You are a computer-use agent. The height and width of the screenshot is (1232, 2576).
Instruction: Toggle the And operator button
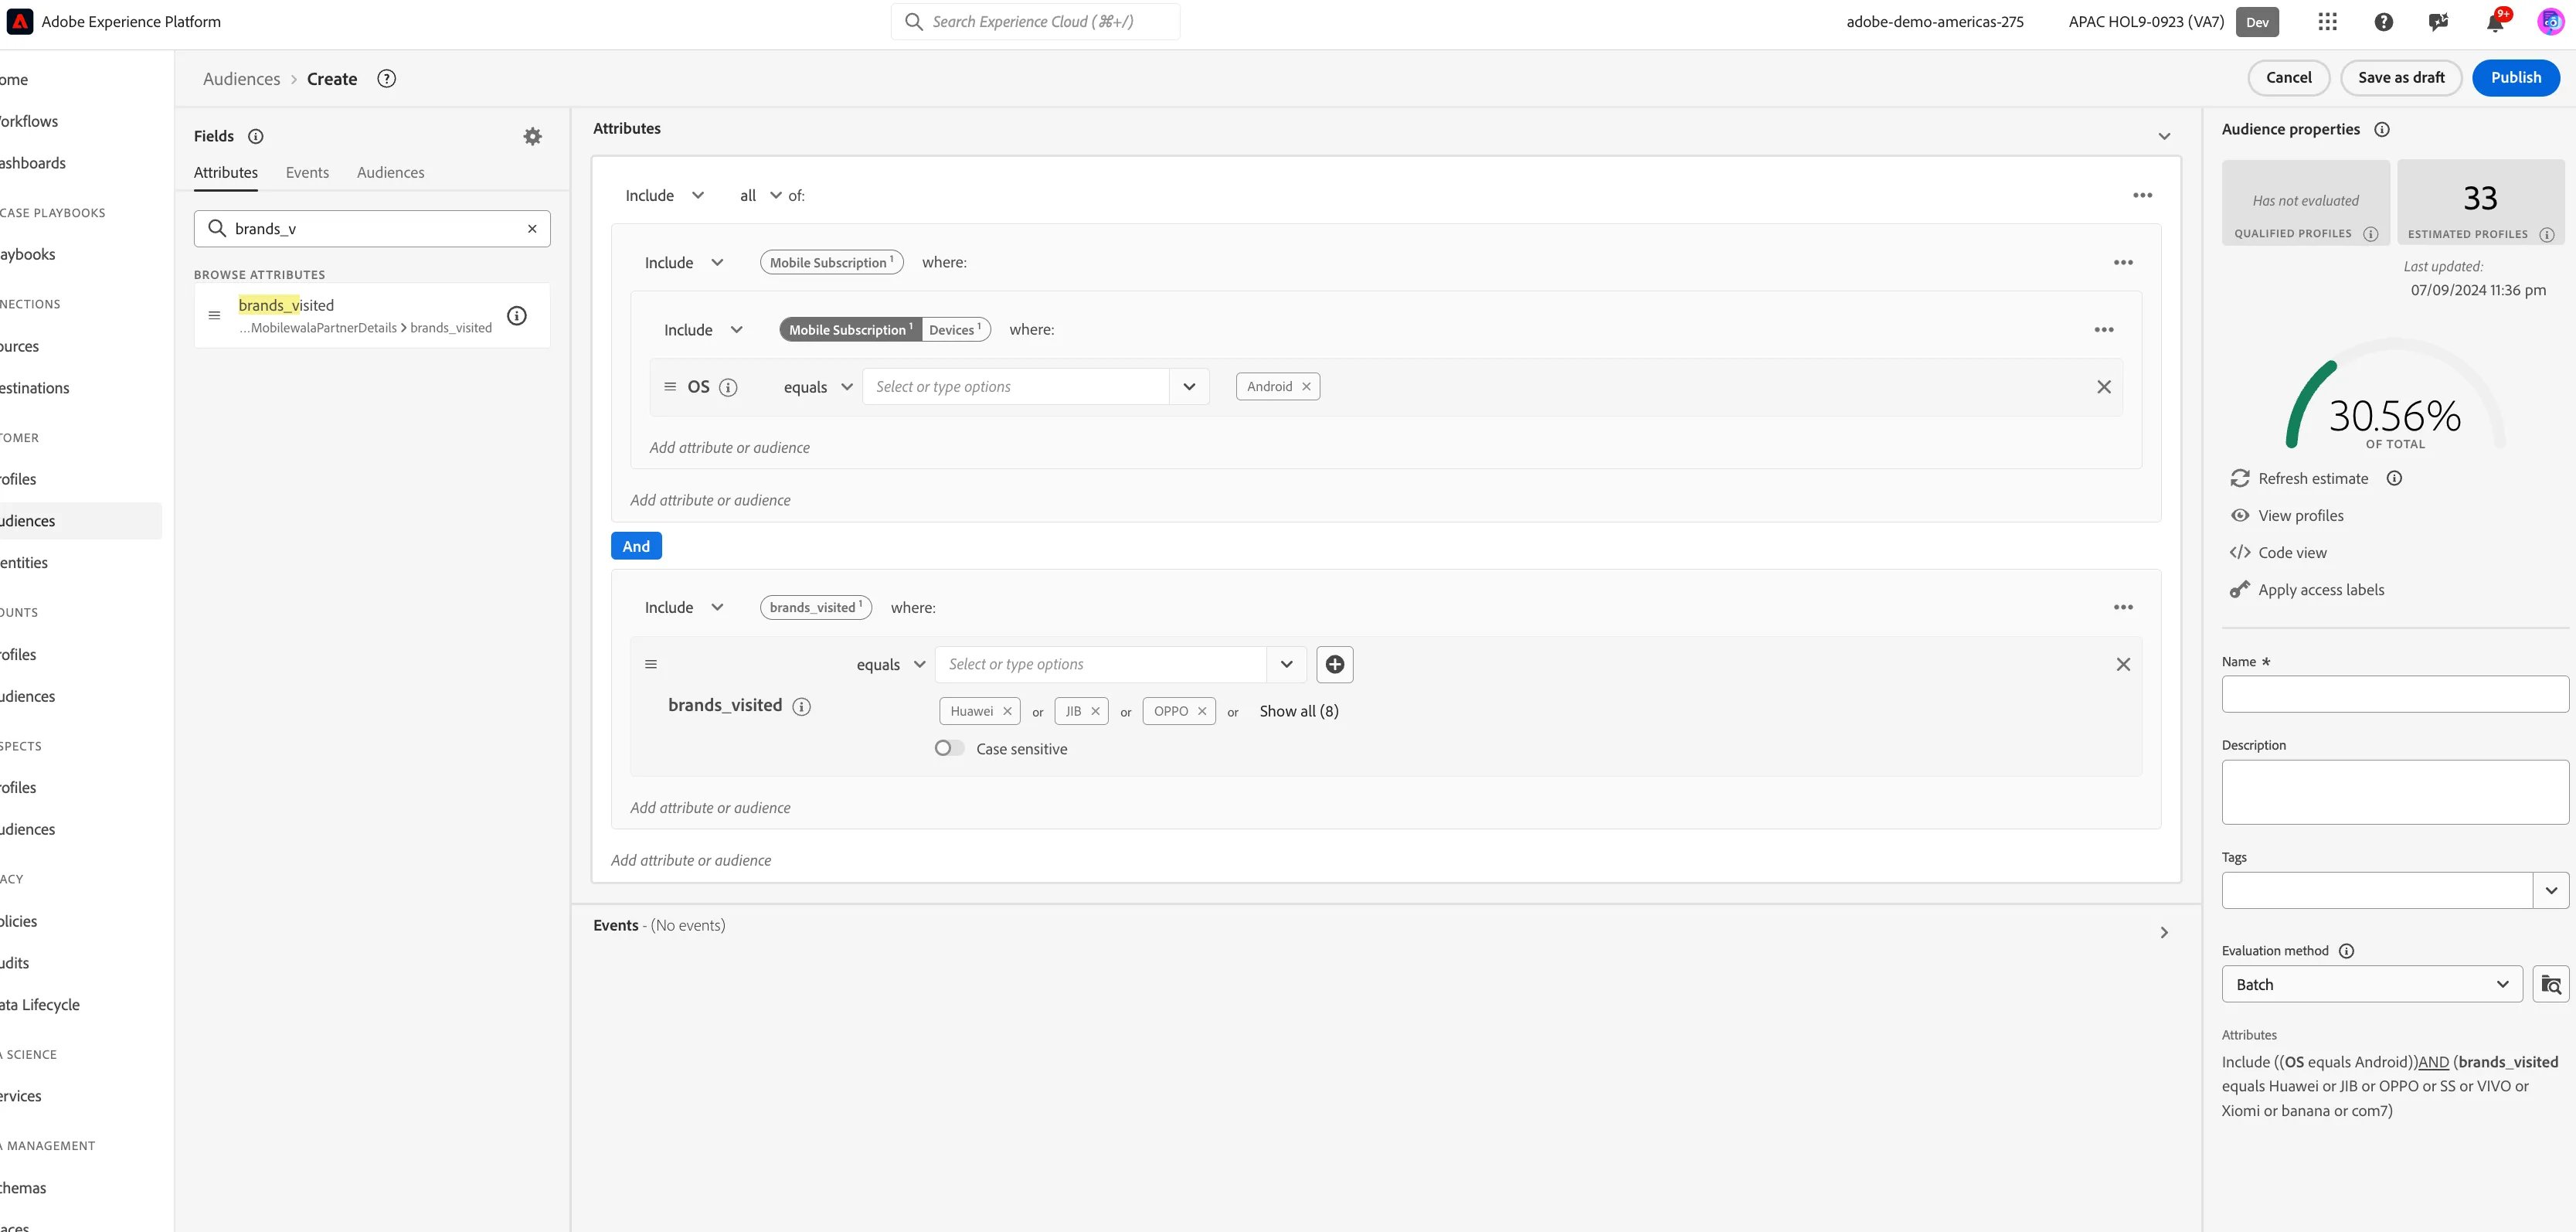point(636,546)
